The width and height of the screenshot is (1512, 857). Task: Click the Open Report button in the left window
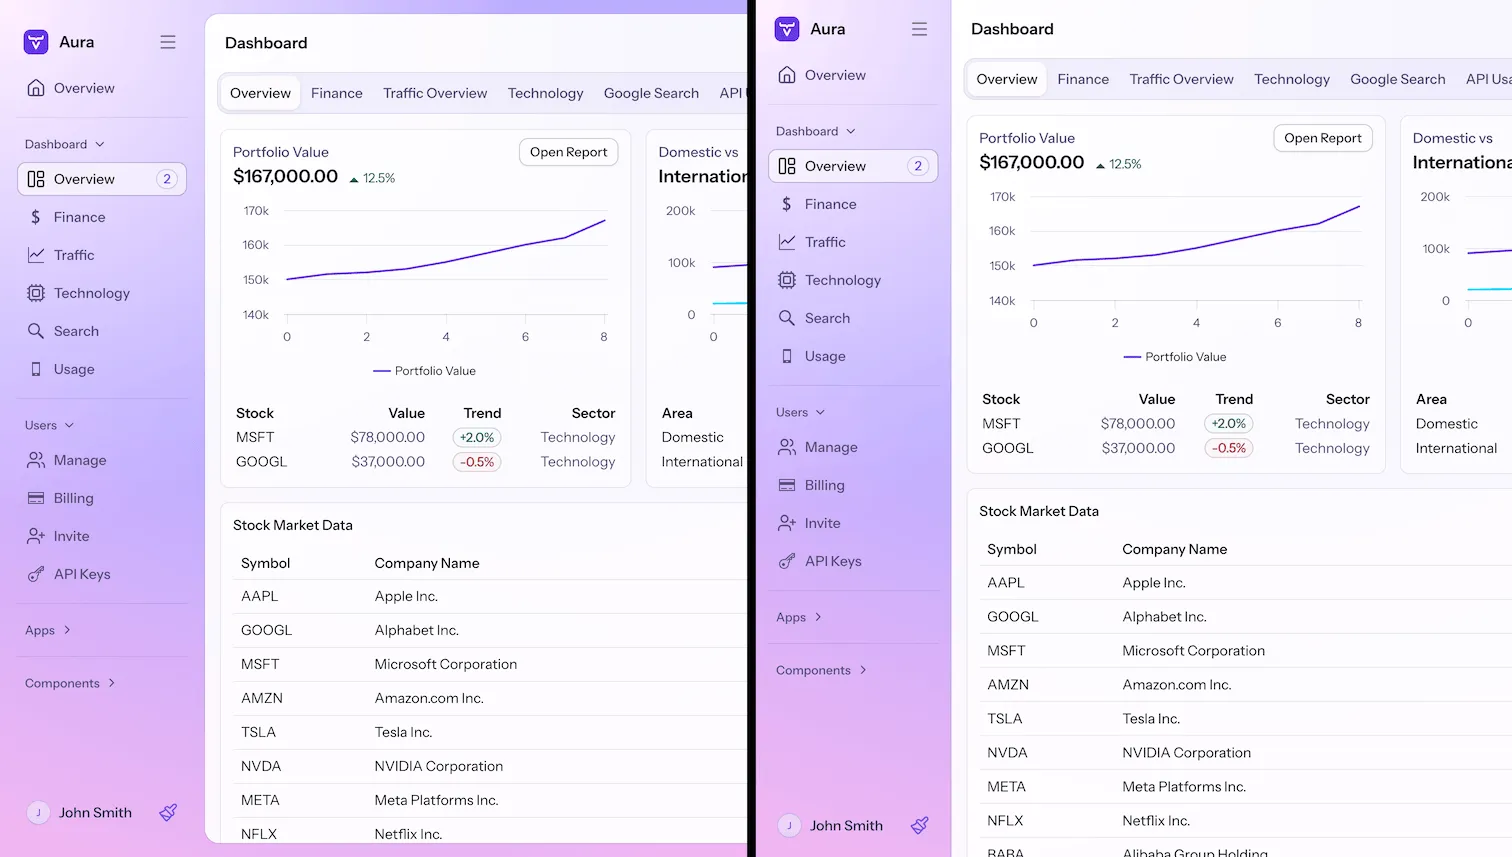point(569,152)
